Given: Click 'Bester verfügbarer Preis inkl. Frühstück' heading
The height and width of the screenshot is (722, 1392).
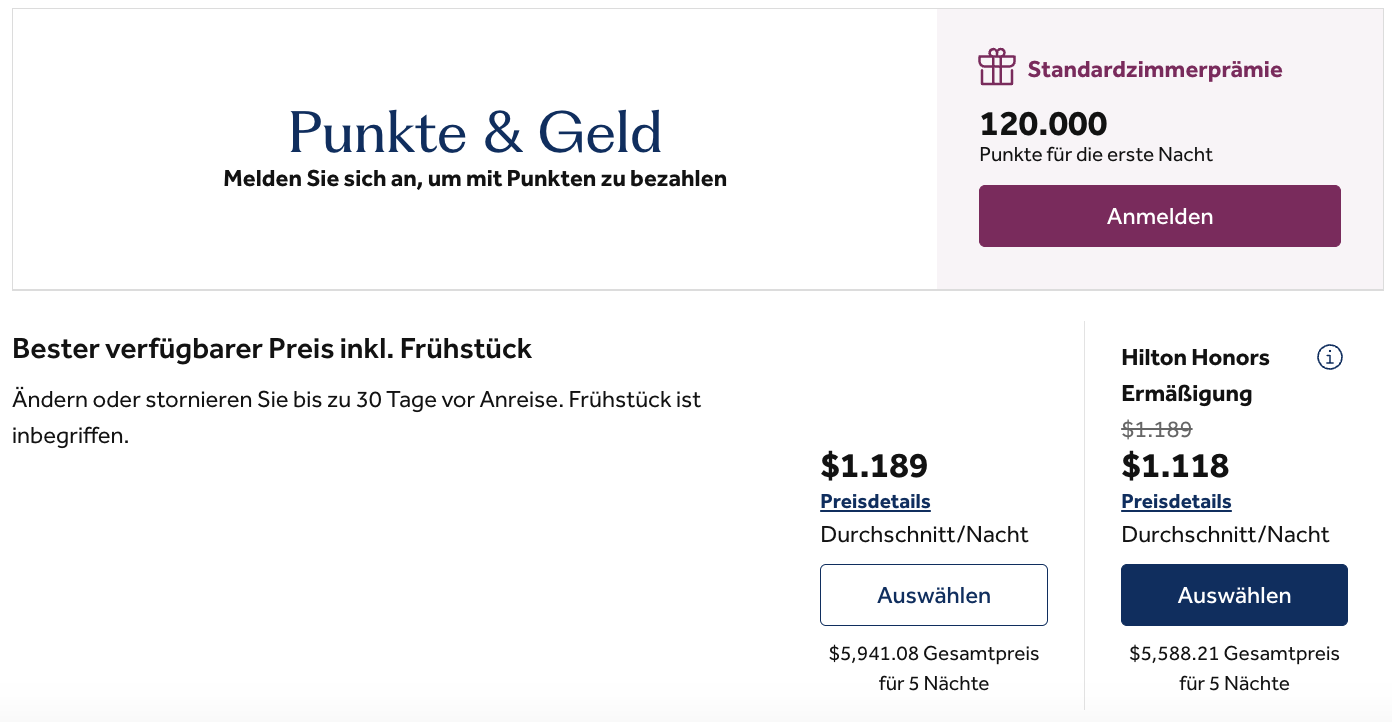Looking at the screenshot, I should [272, 349].
